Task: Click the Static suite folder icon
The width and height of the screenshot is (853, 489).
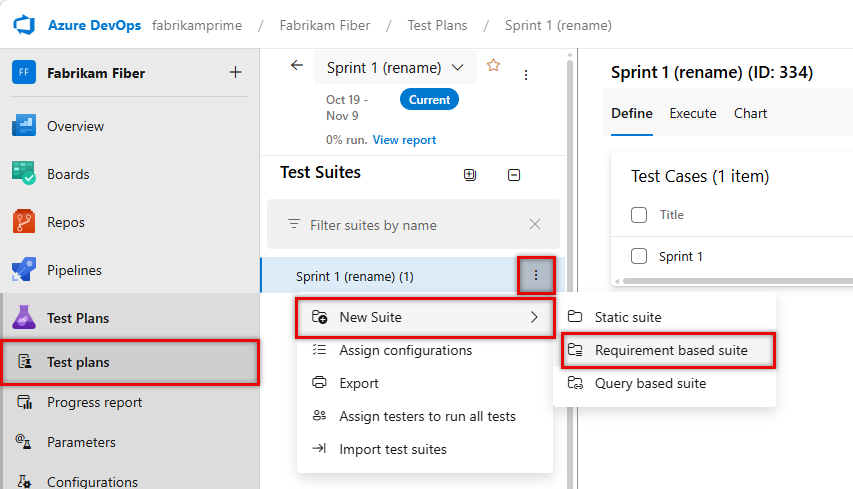Action: tap(575, 316)
